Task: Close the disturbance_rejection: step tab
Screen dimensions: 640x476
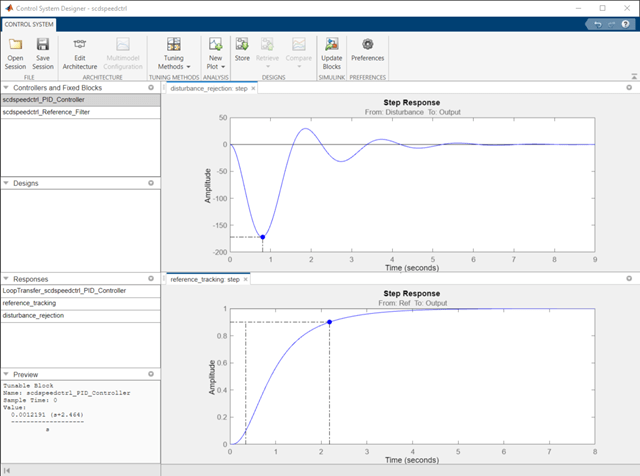Action: coord(253,89)
